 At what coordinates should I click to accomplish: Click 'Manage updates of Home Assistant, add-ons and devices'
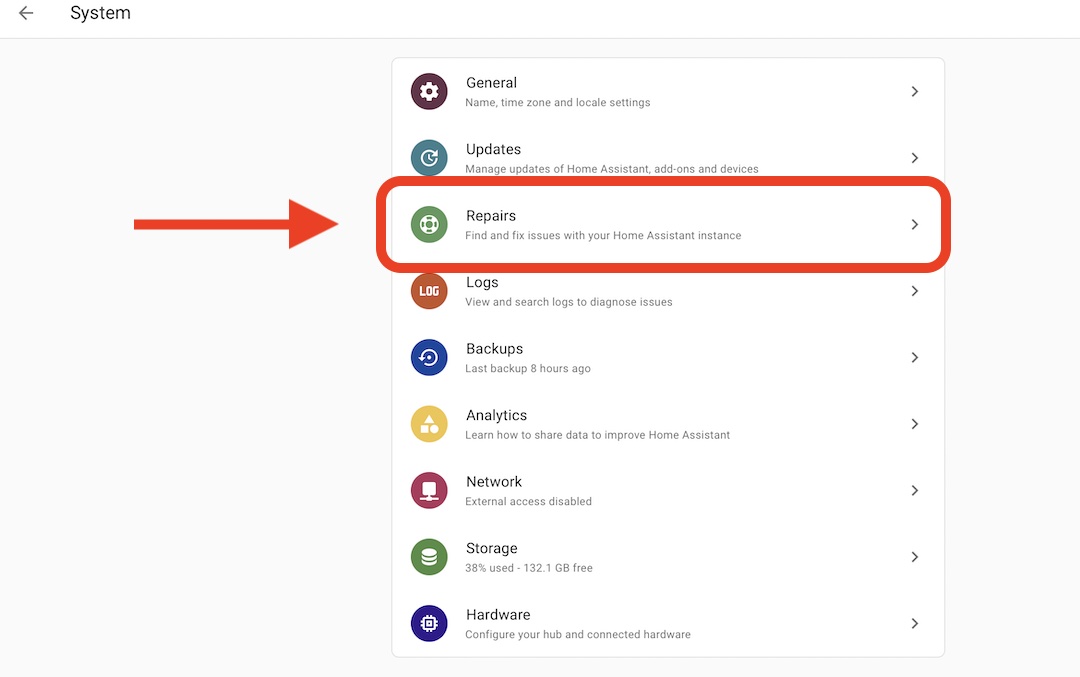pyautogui.click(x=612, y=169)
